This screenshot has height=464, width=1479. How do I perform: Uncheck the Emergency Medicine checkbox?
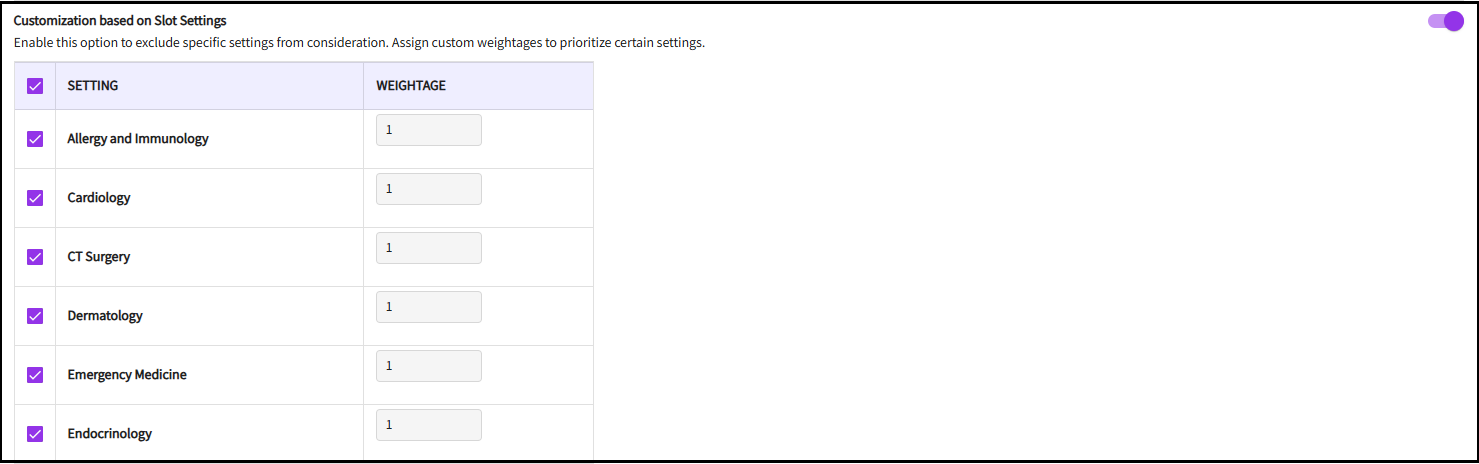click(35, 375)
